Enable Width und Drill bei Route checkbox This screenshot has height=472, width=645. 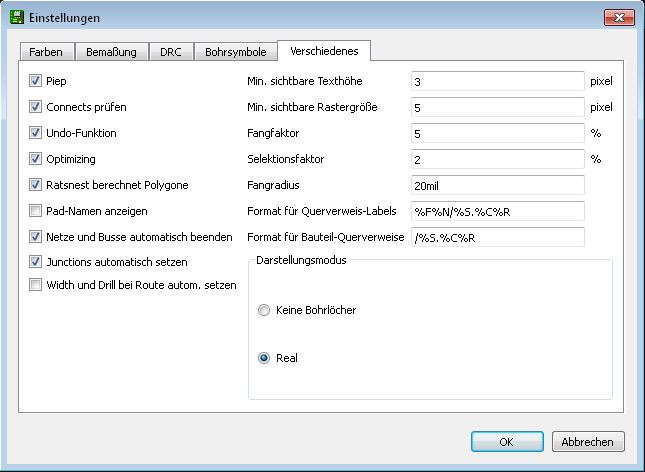tap(35, 284)
